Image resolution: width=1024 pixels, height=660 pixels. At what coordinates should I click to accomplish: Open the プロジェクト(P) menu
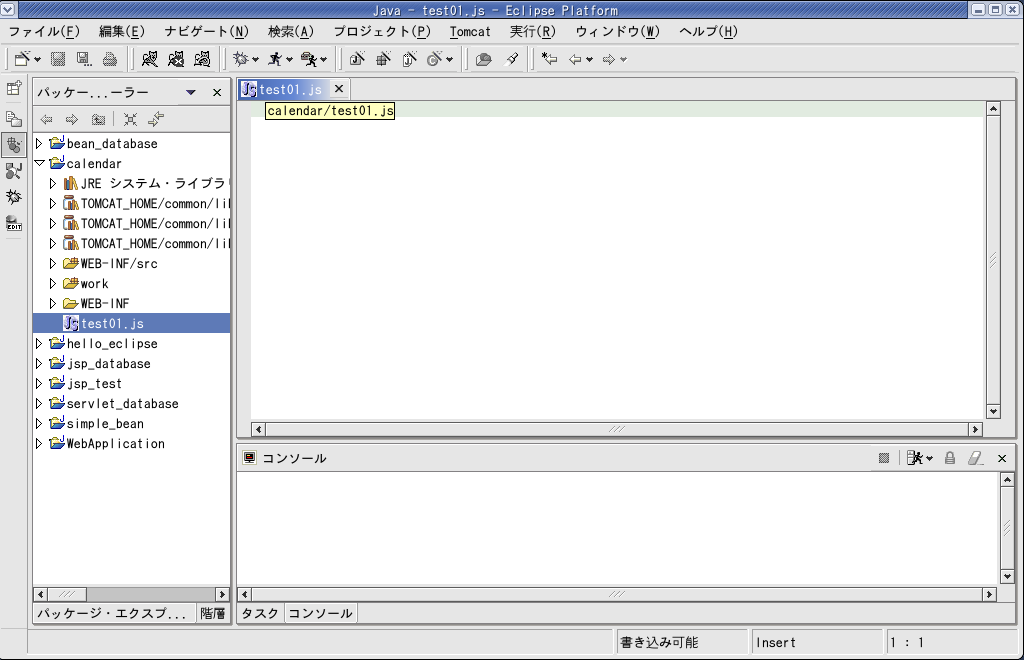coord(382,31)
